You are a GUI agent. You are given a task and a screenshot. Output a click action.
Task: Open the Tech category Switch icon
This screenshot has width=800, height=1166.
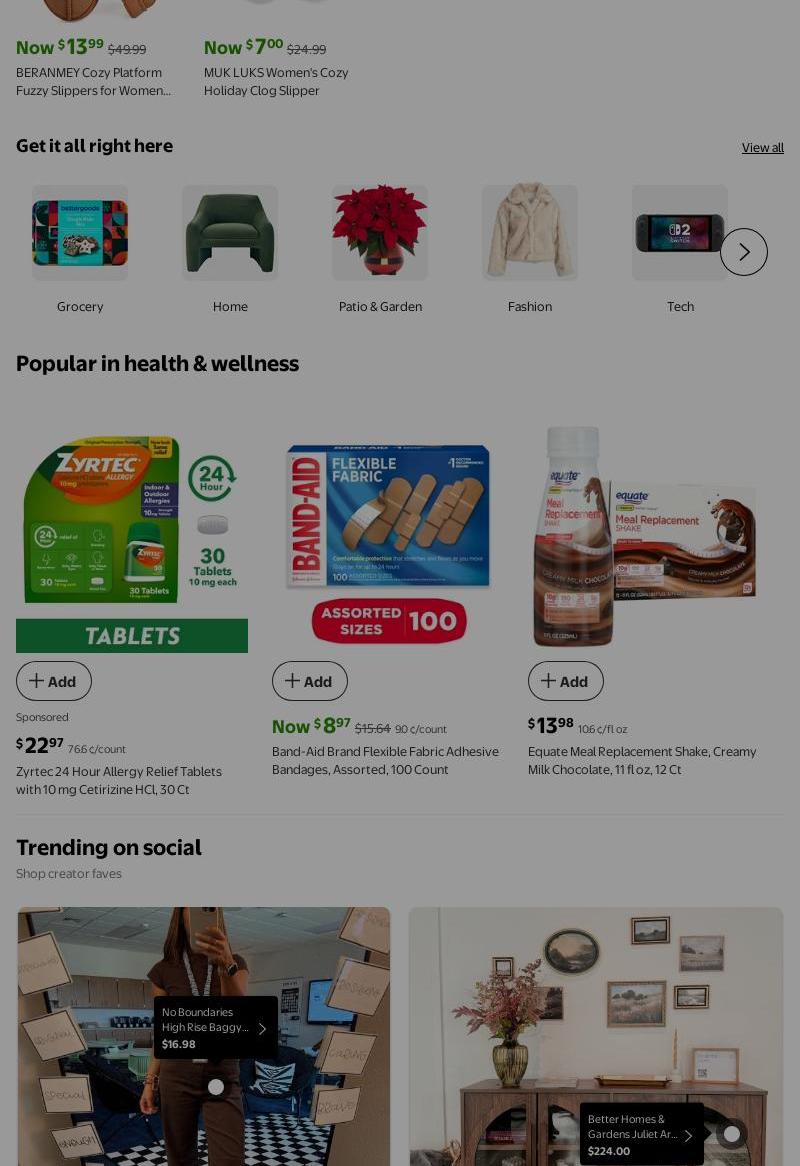680,233
